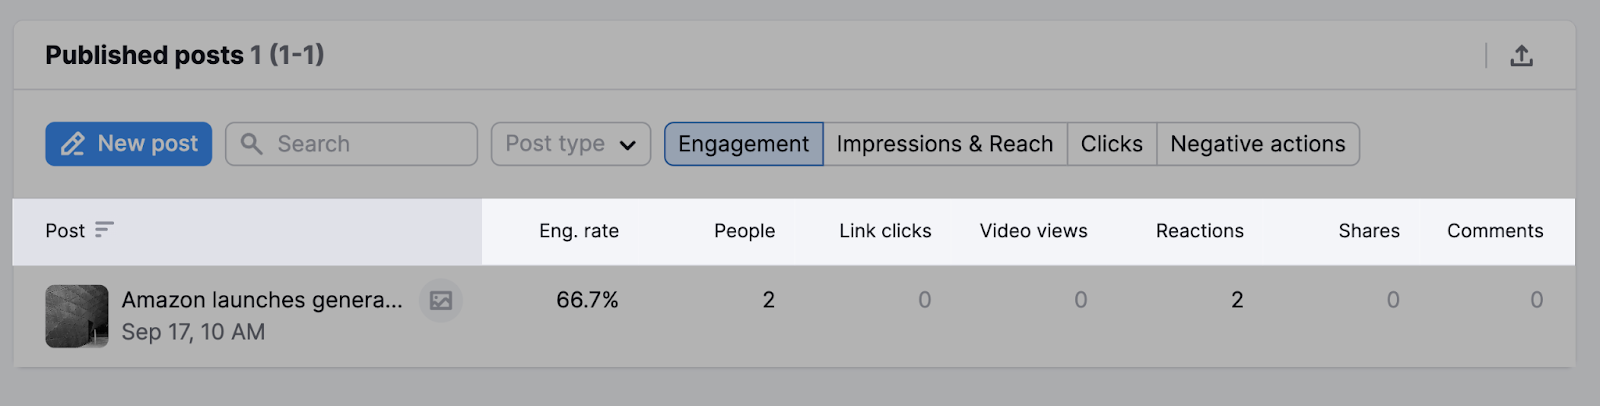Click the Post type chevron arrow
The image size is (1600, 406).
coord(628,145)
